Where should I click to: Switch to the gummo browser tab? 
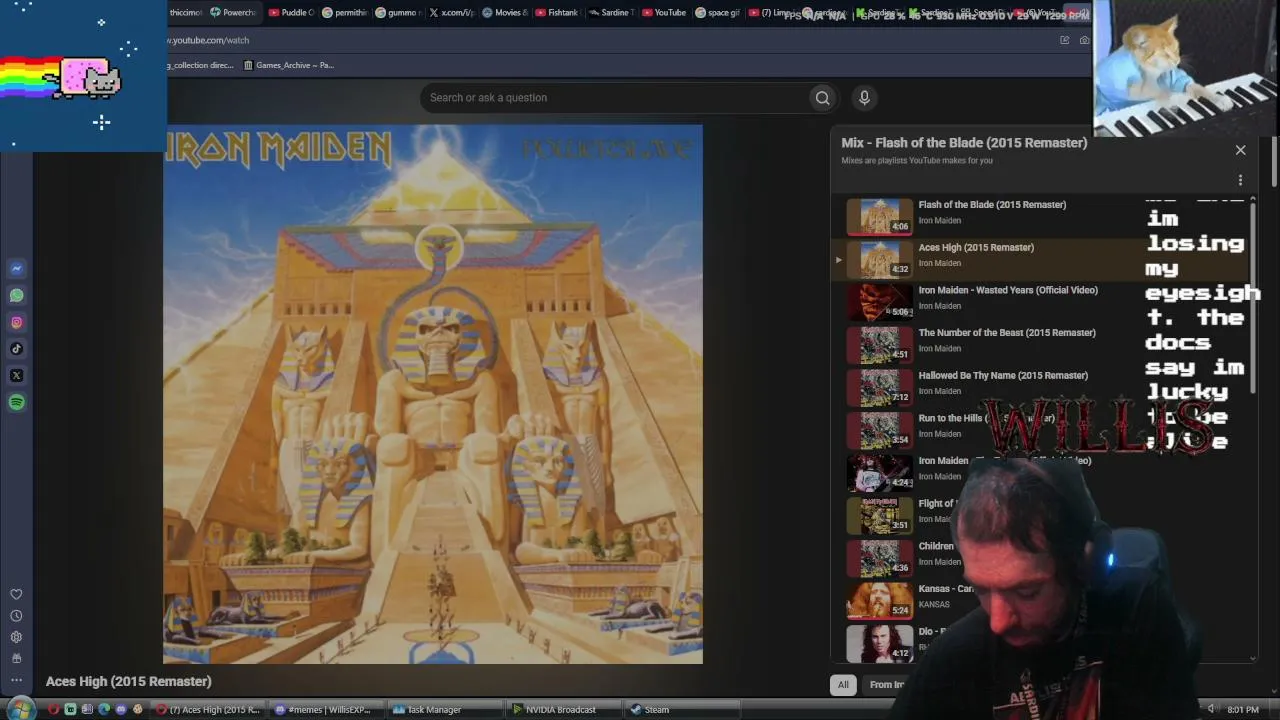[x=400, y=13]
